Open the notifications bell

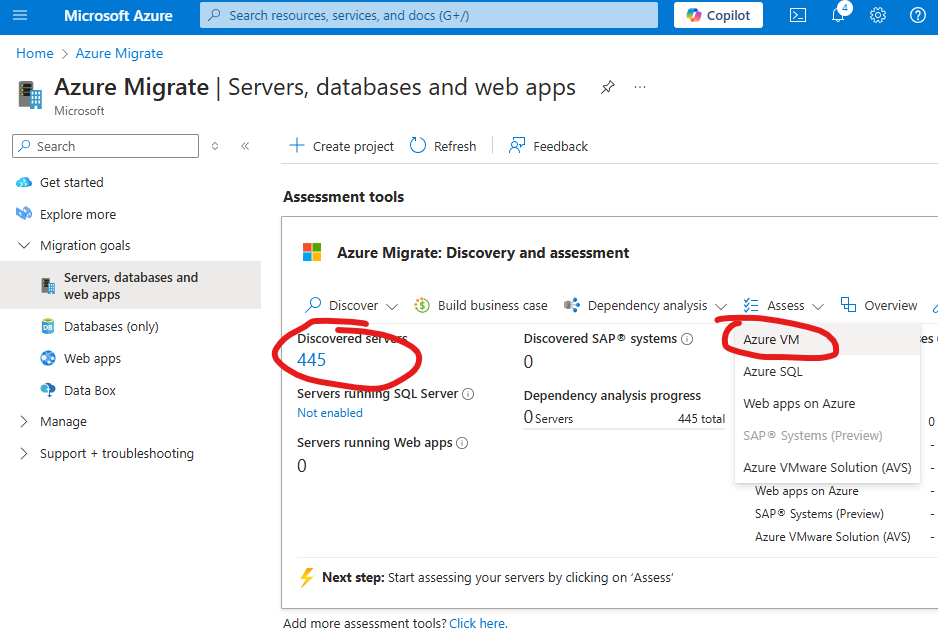click(x=838, y=15)
